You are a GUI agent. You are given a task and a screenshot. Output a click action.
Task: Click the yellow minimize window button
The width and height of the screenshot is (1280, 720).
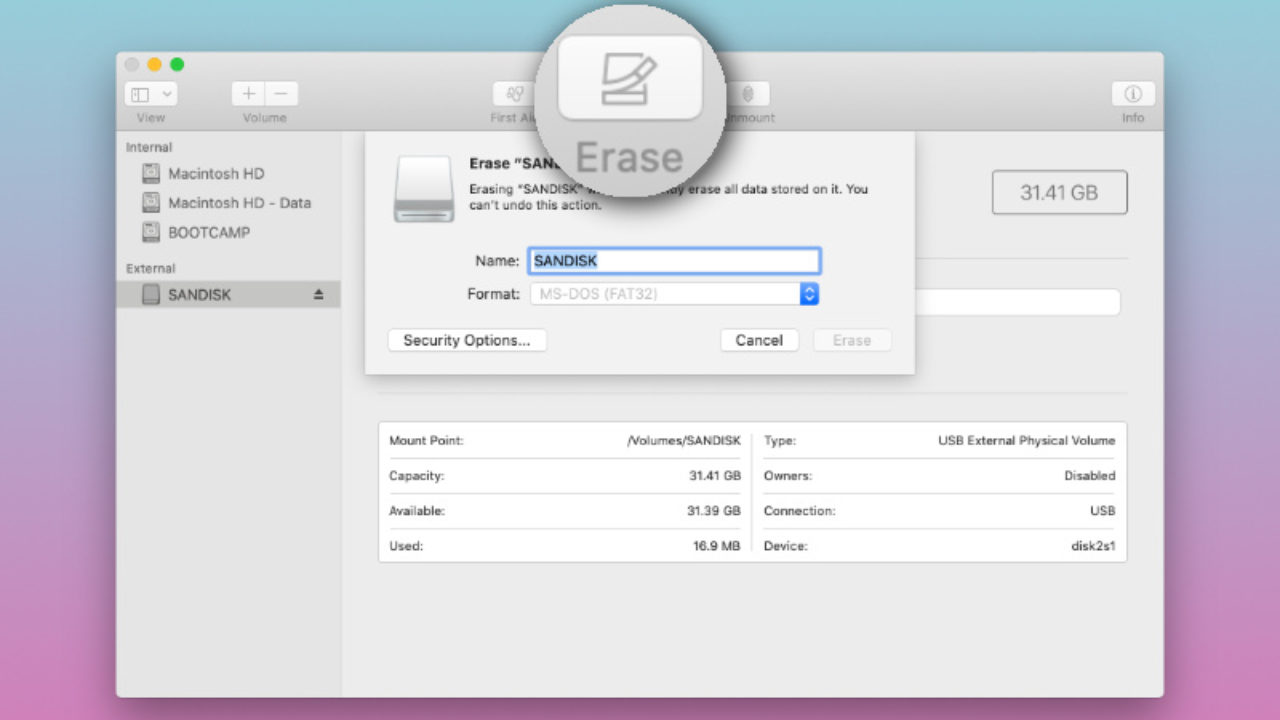154,64
